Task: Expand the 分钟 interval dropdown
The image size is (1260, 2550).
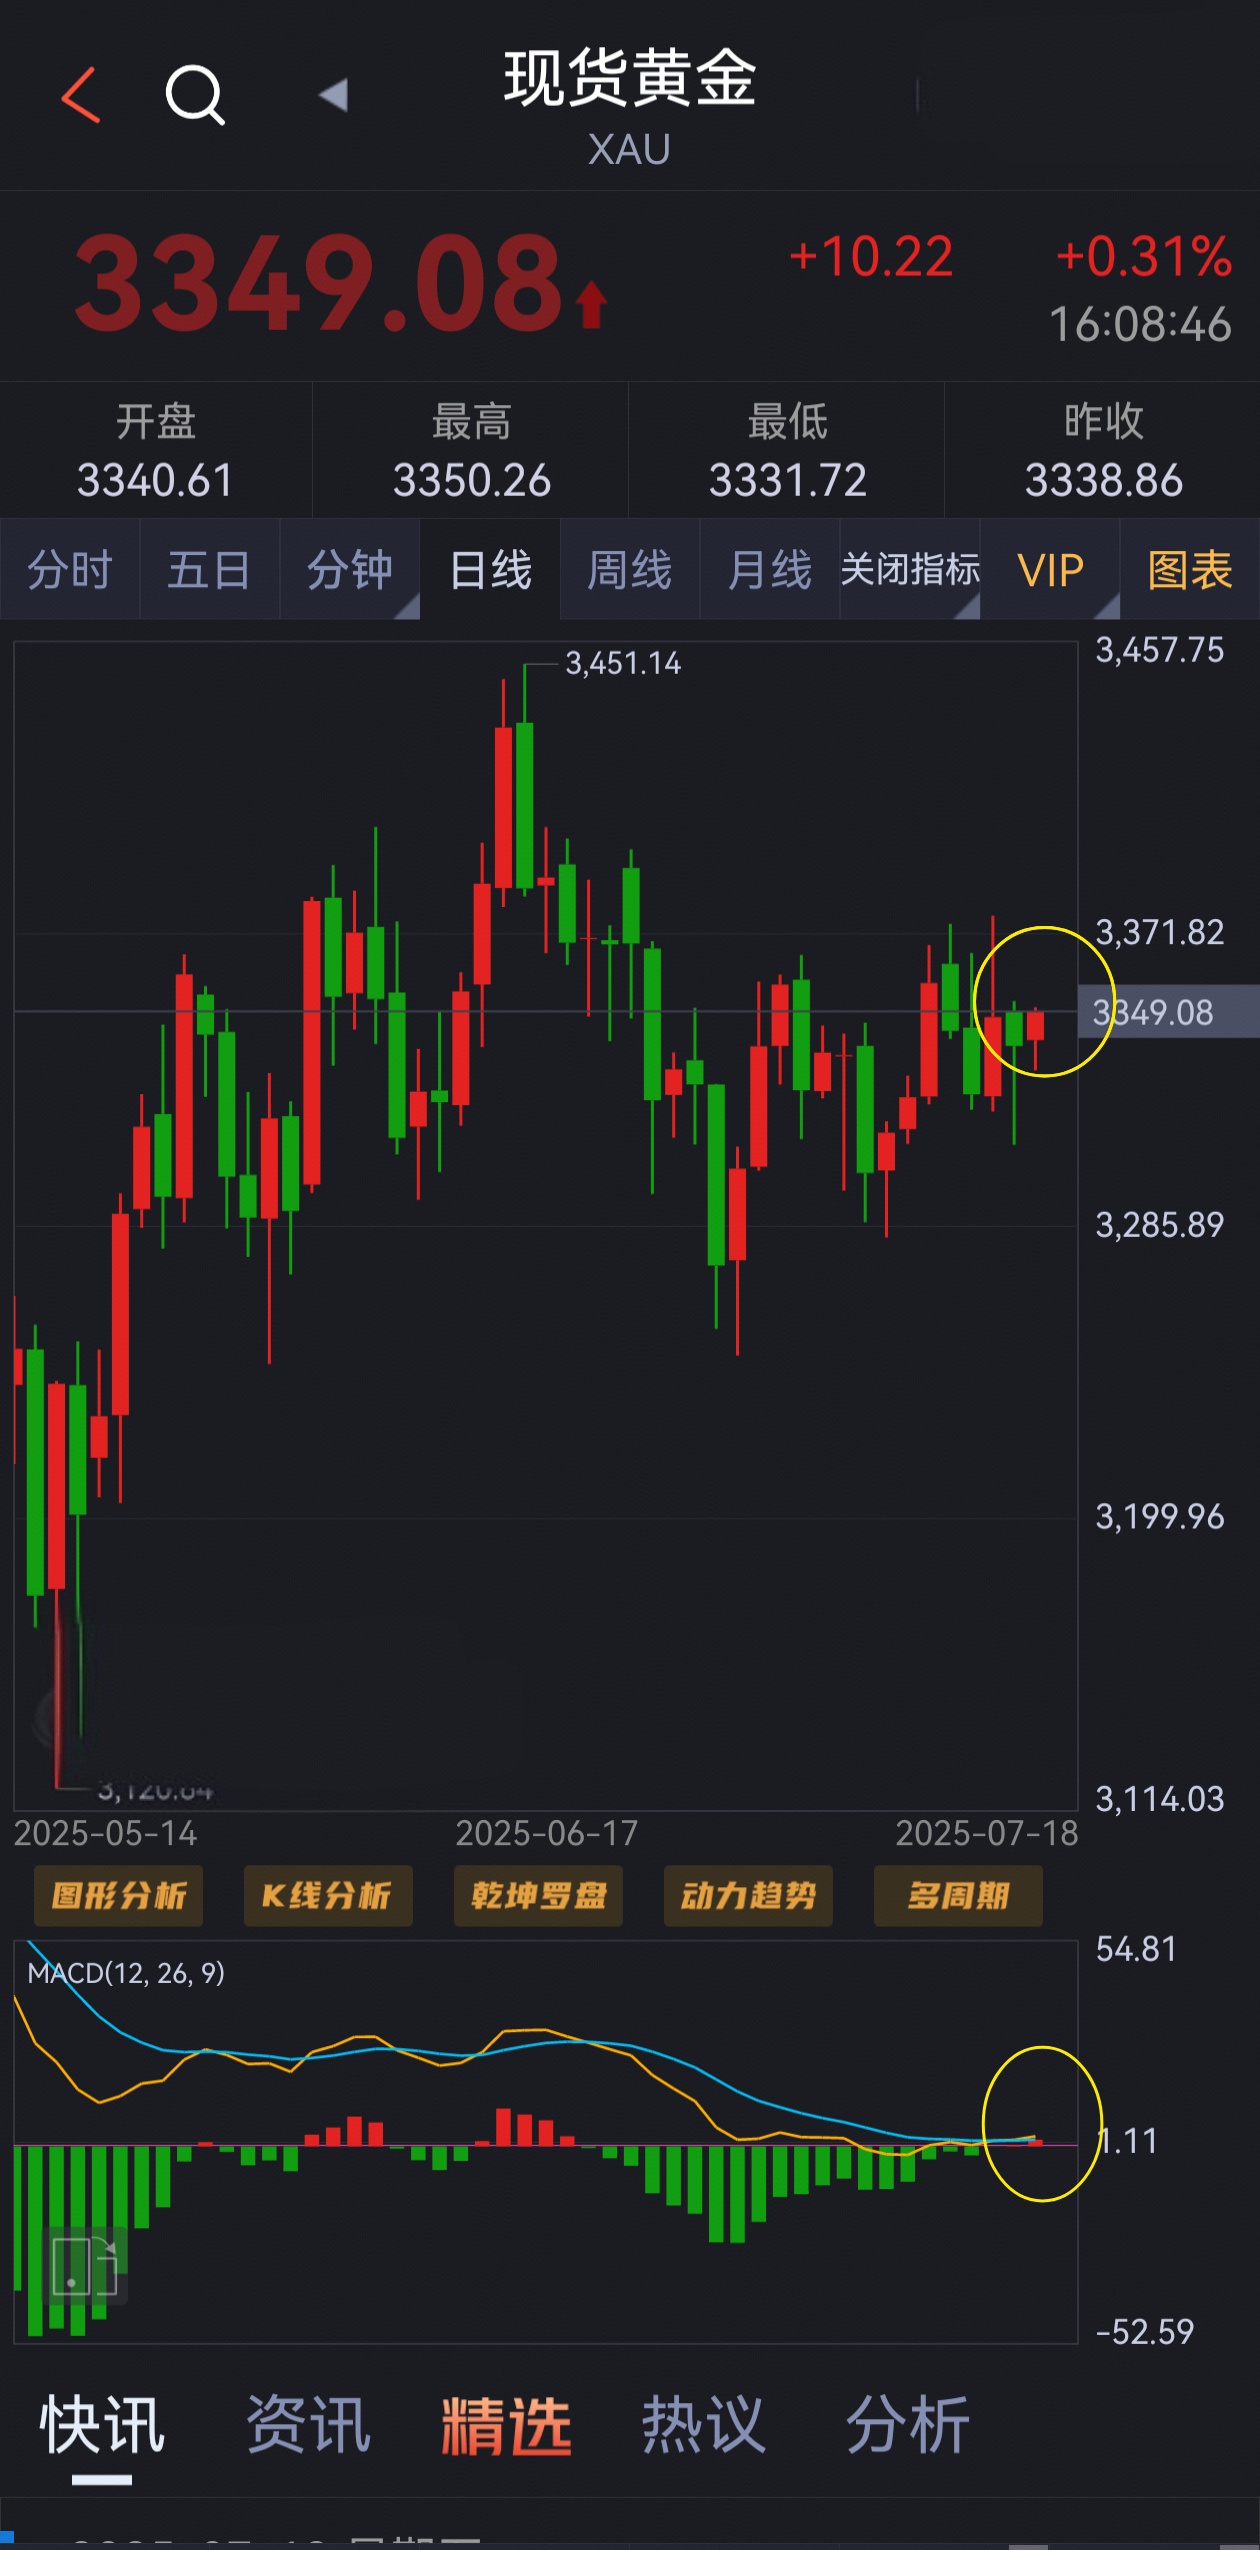Action: 350,570
